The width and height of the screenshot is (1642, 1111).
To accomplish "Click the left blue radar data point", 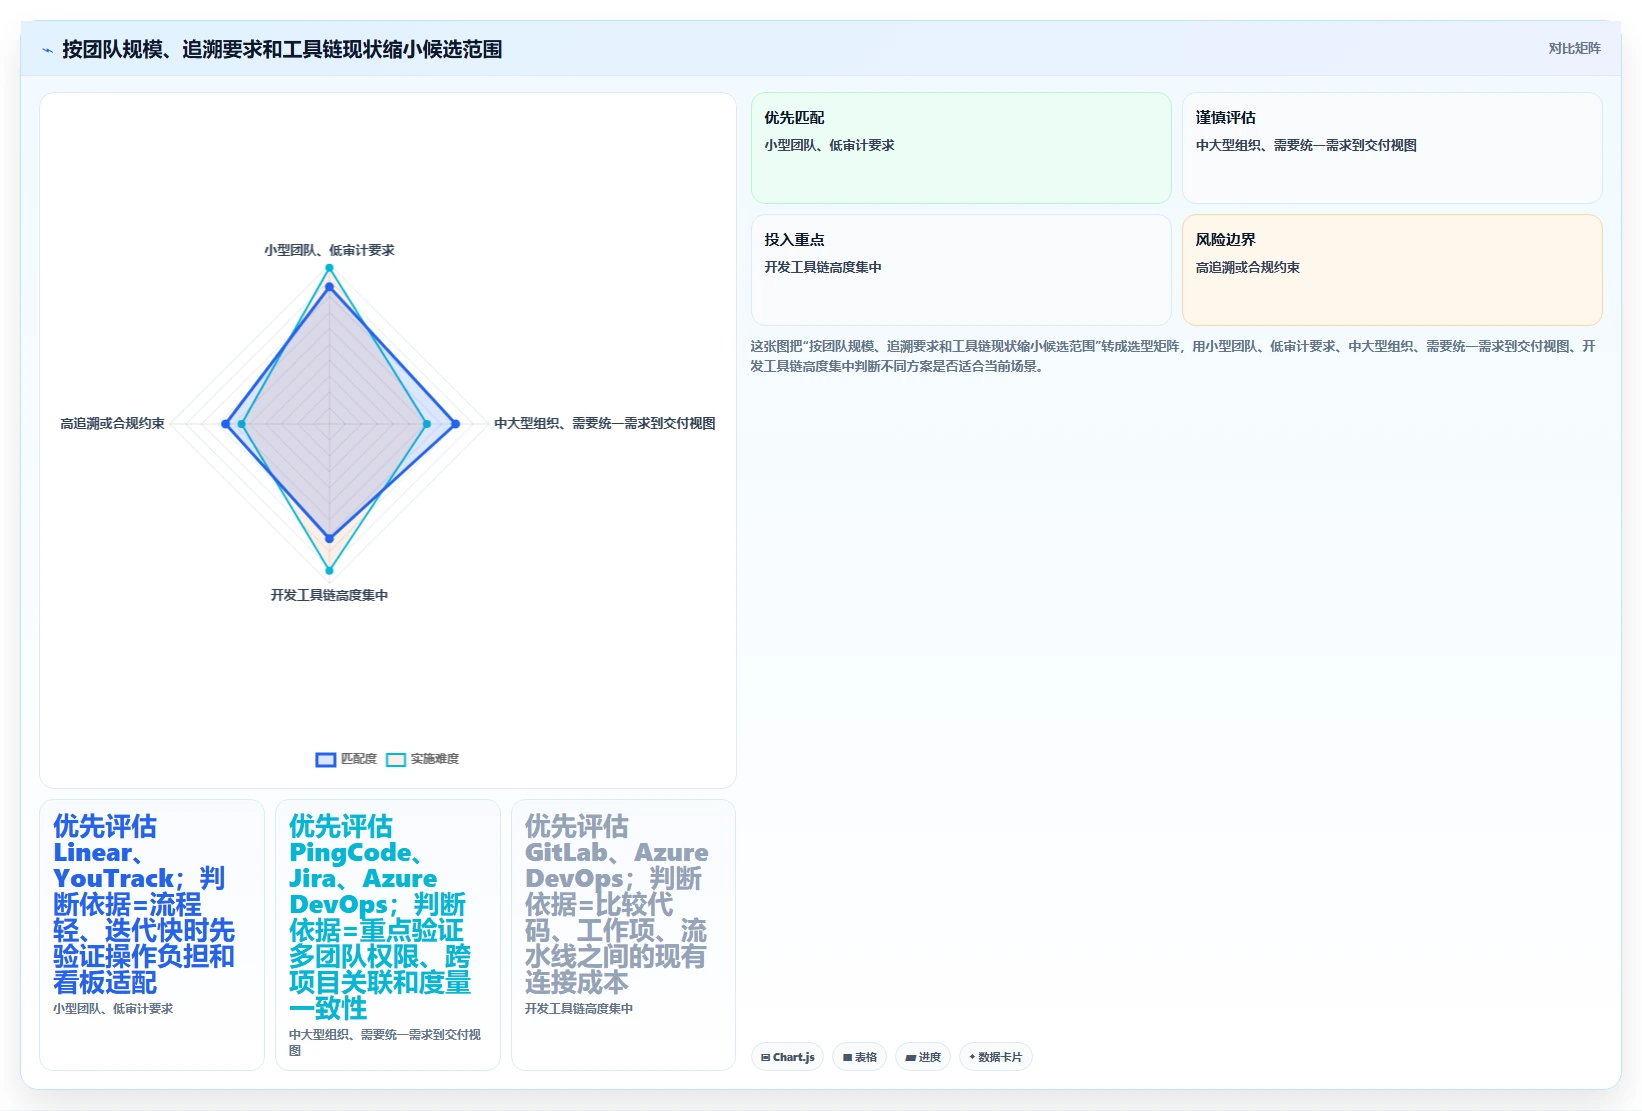I will coord(225,424).
